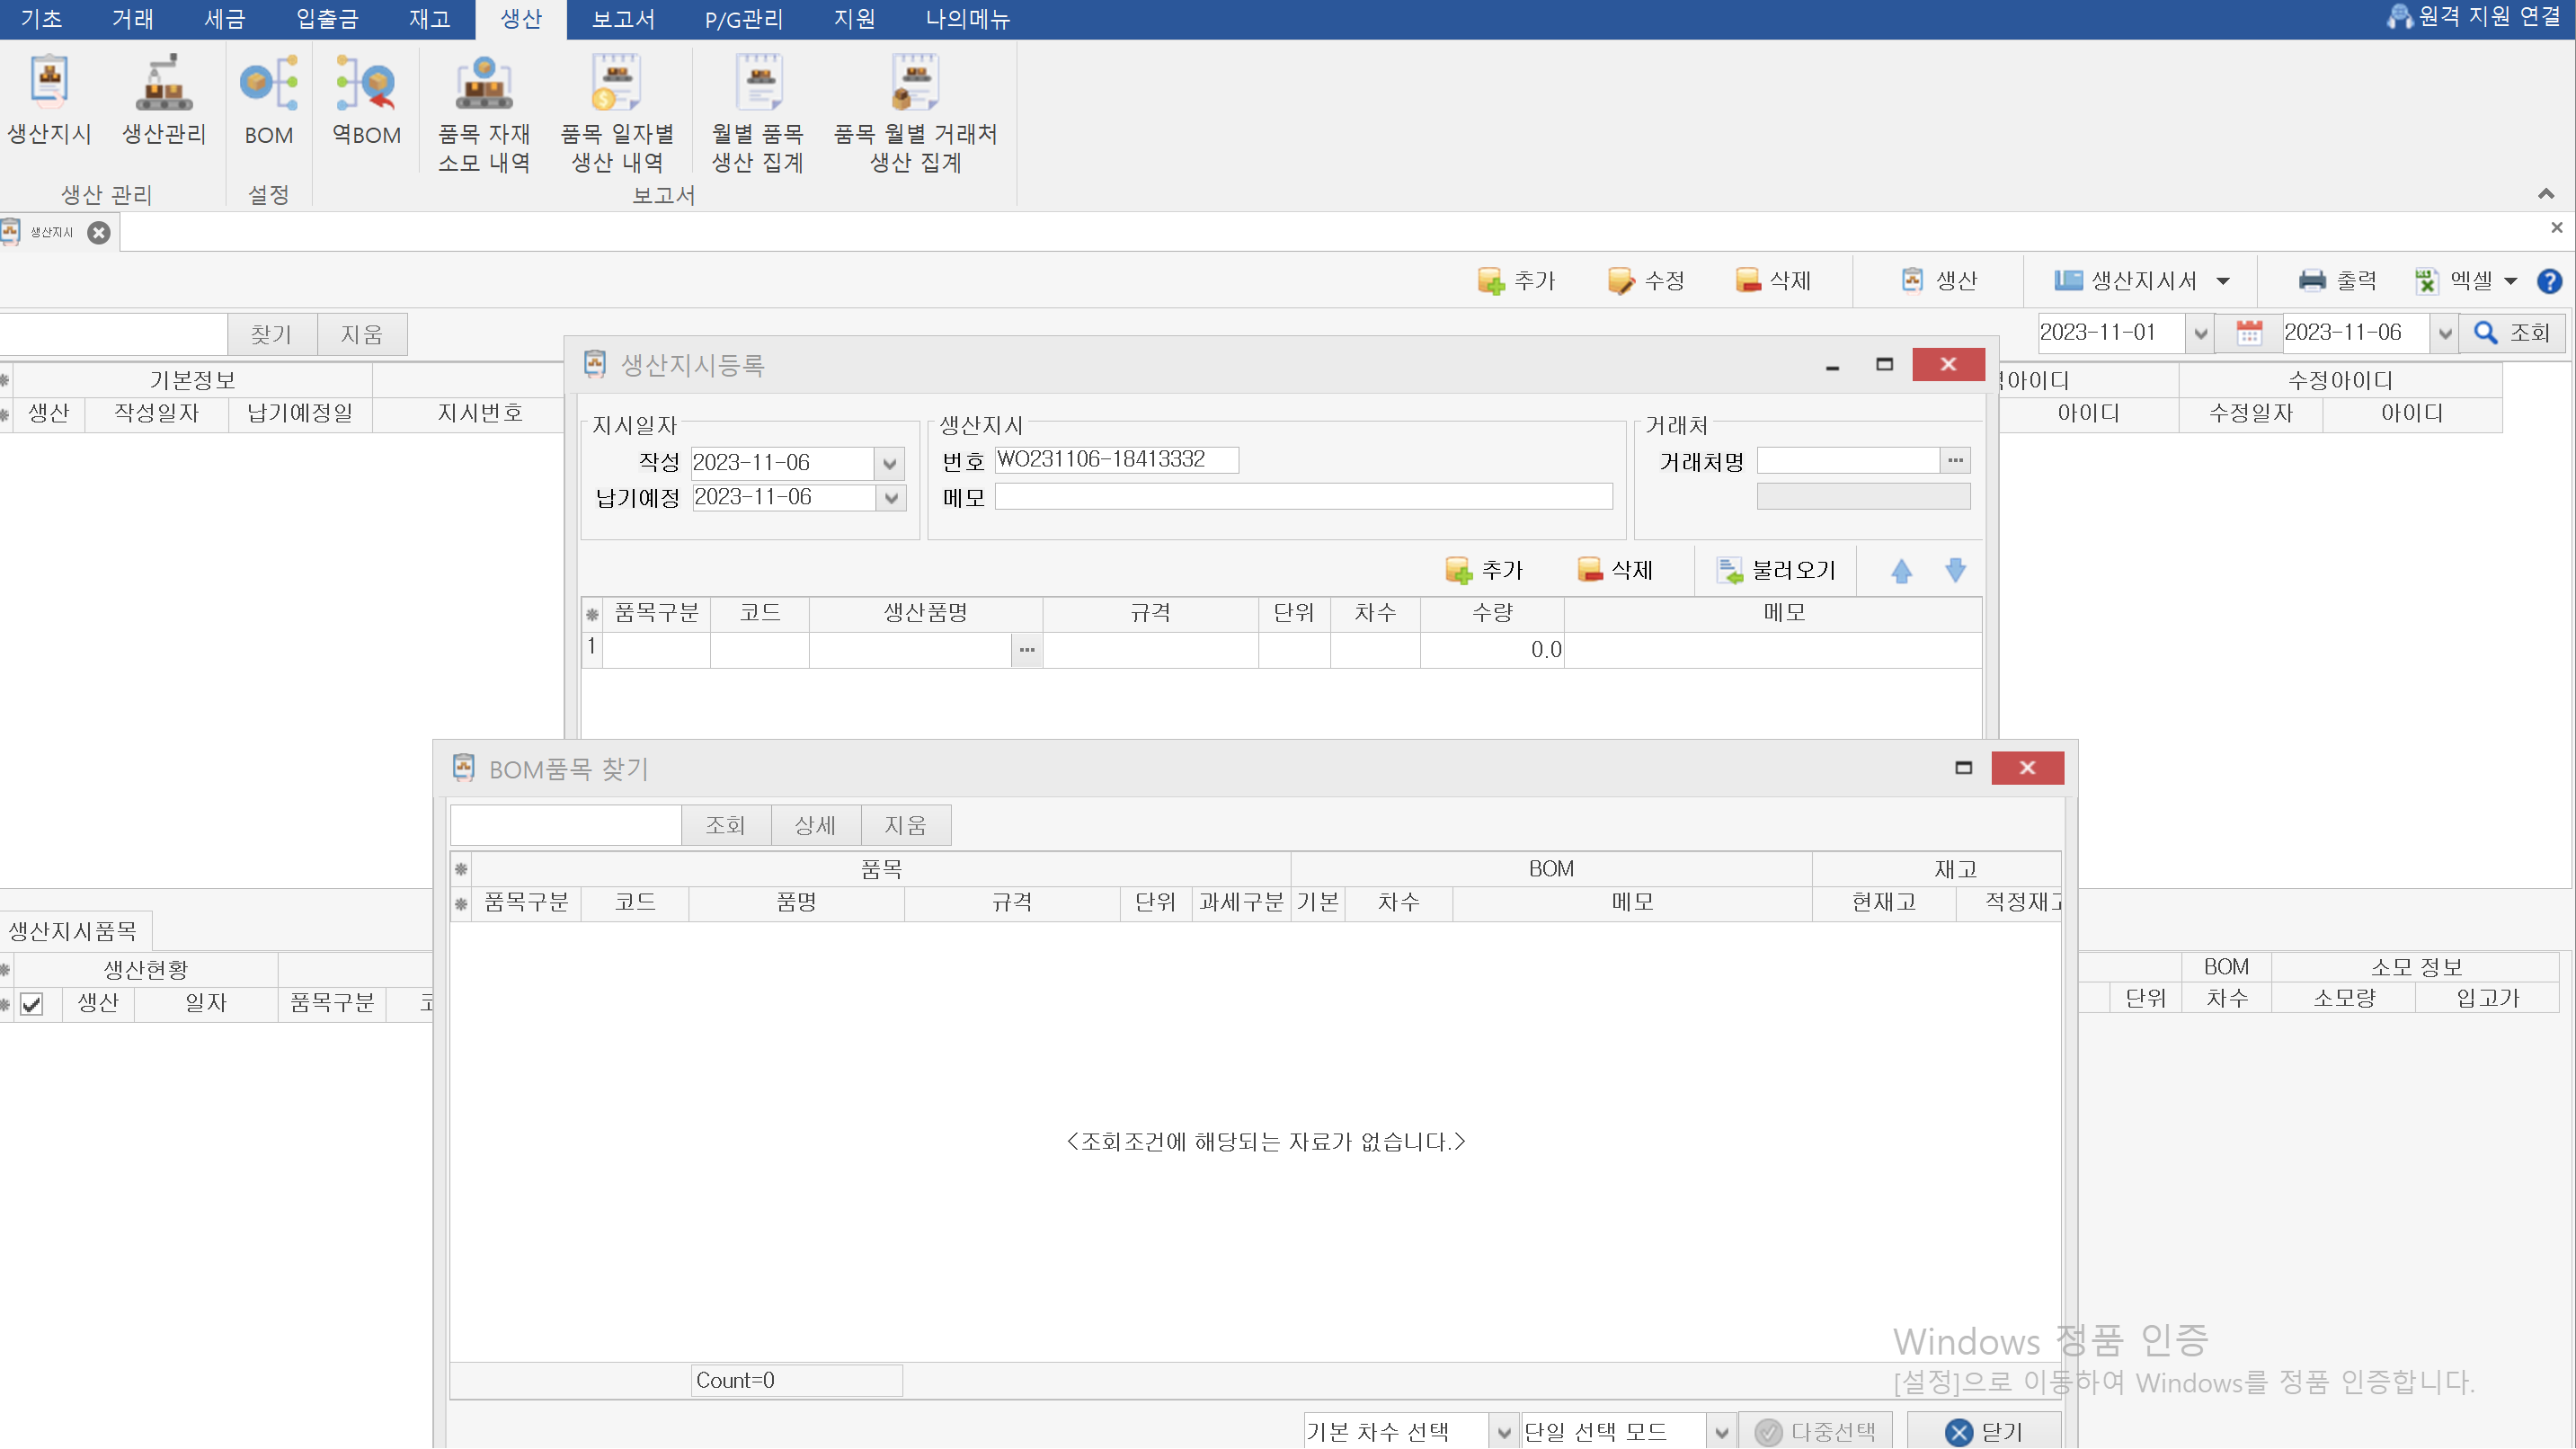Viewport: 2576px width, 1449px height.
Task: Click the blue move-down arrow icon
Action: 1955,571
